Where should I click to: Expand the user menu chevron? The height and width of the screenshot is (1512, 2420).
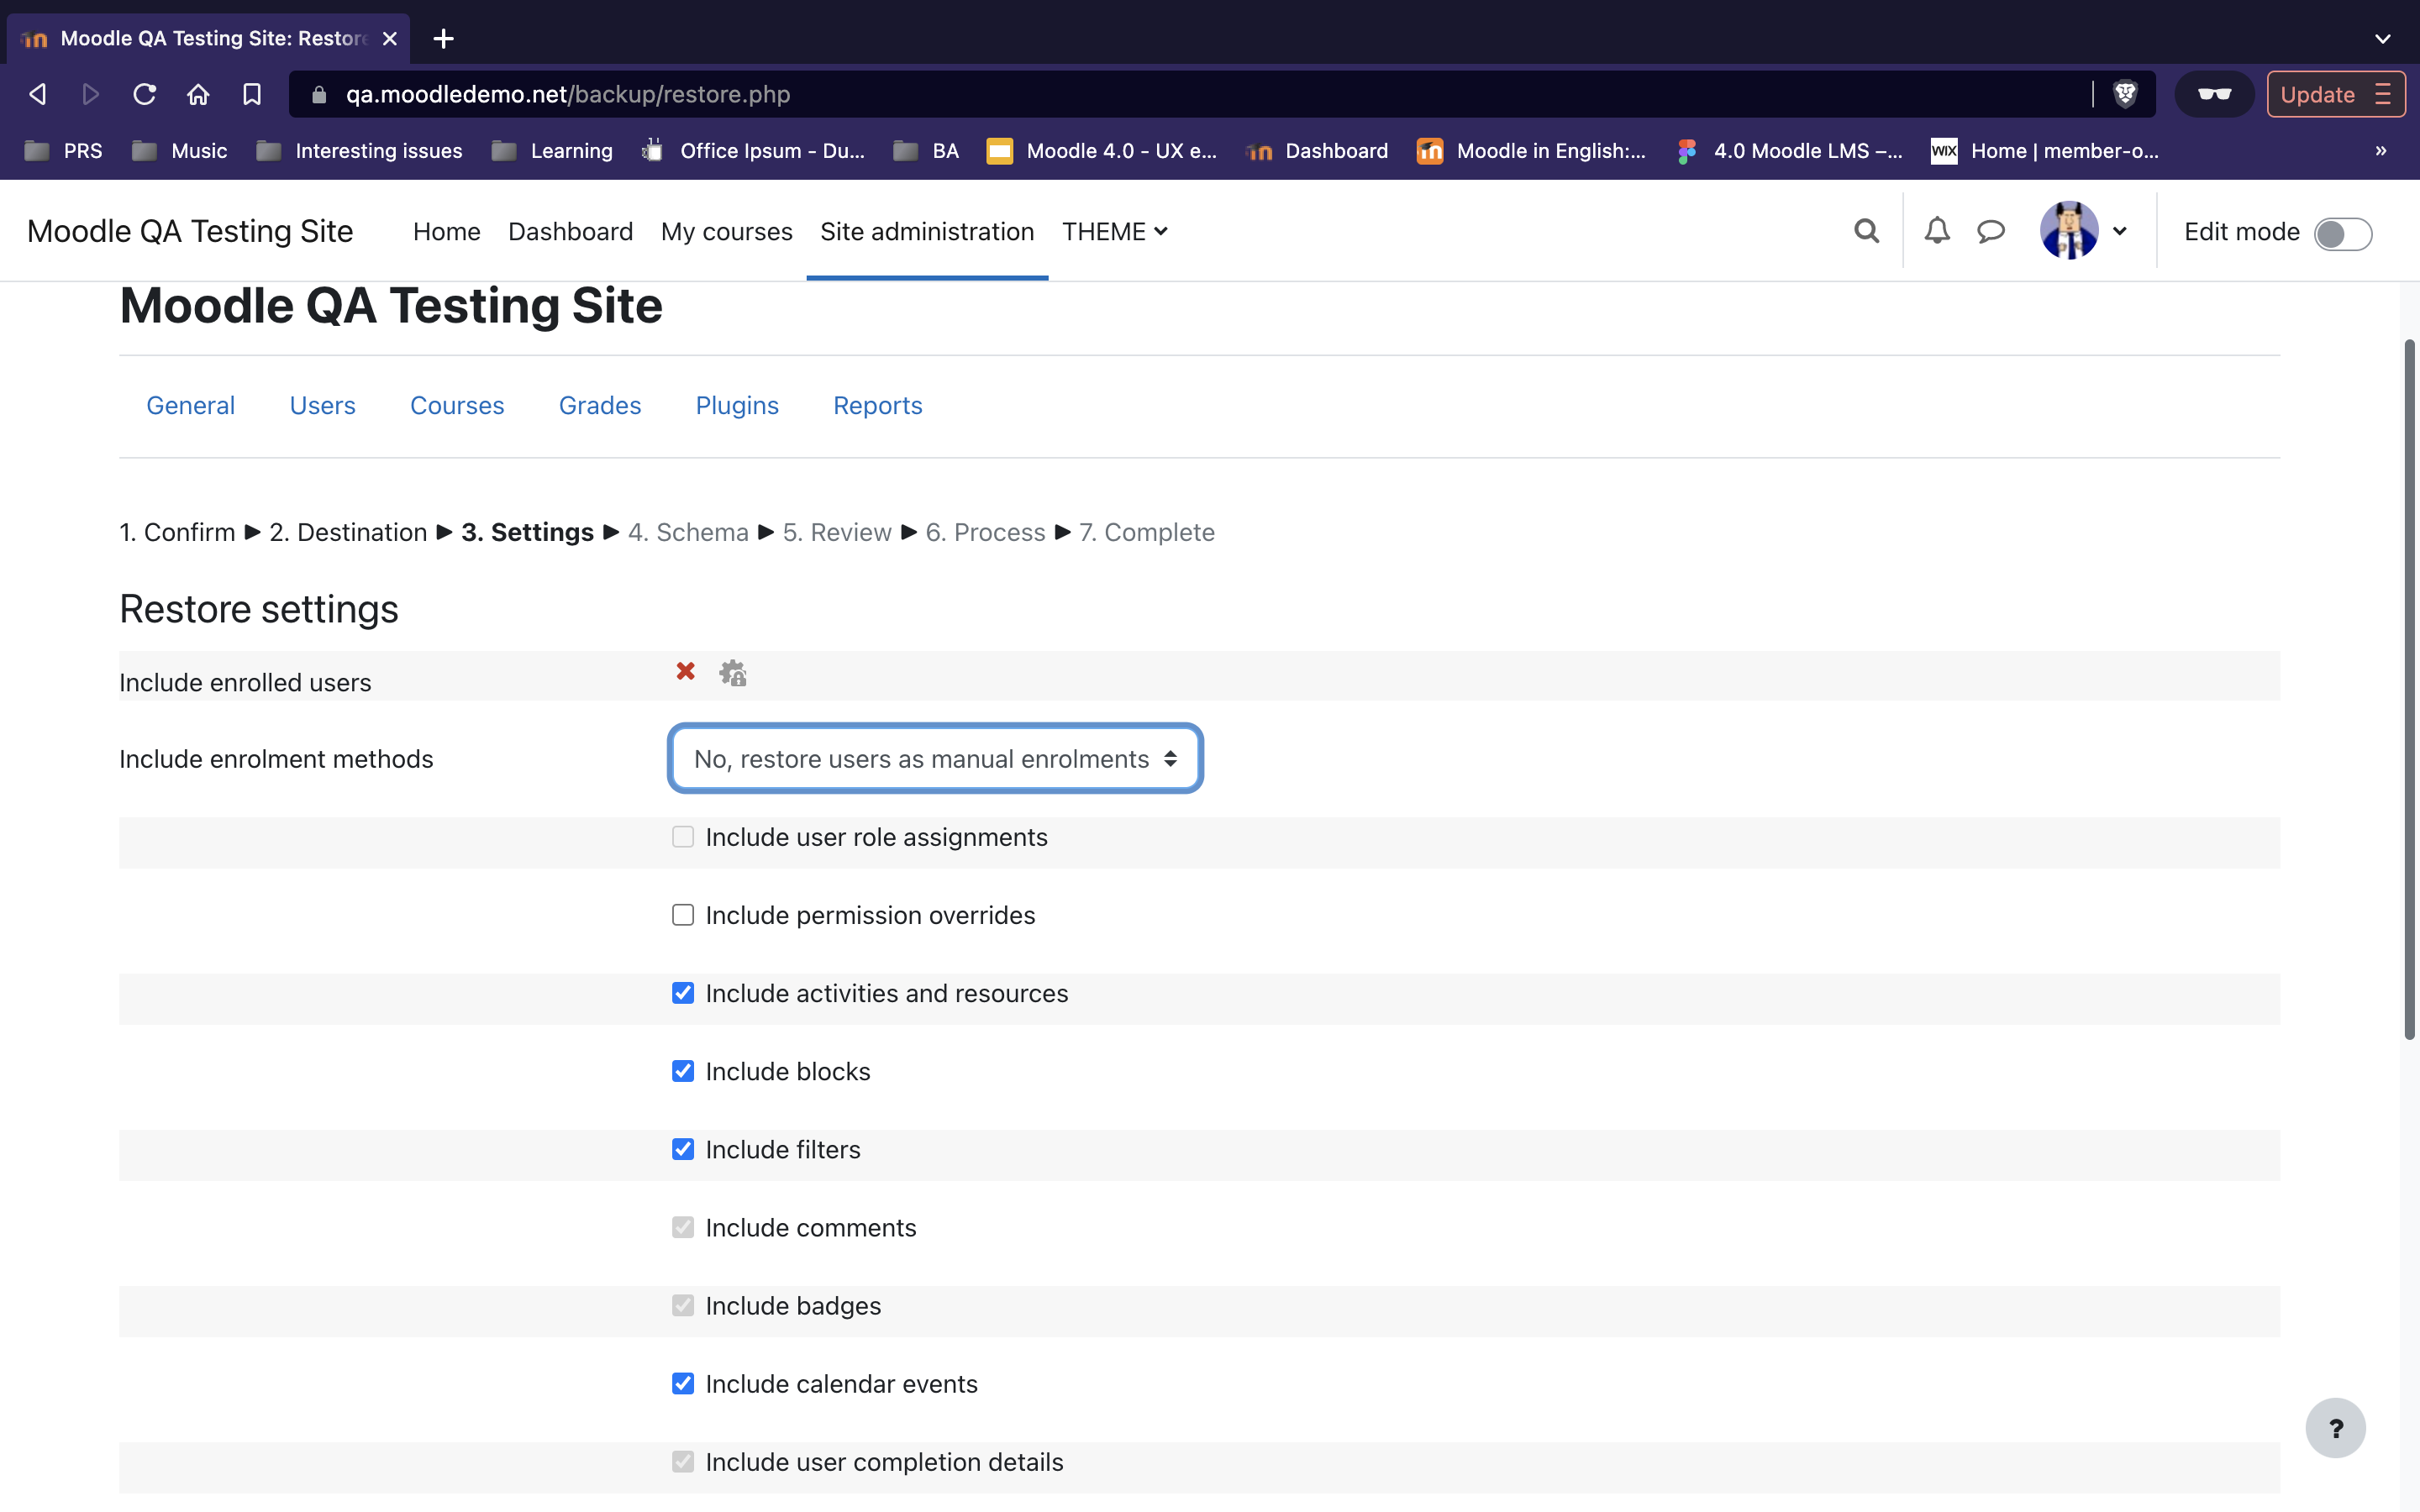click(2119, 232)
